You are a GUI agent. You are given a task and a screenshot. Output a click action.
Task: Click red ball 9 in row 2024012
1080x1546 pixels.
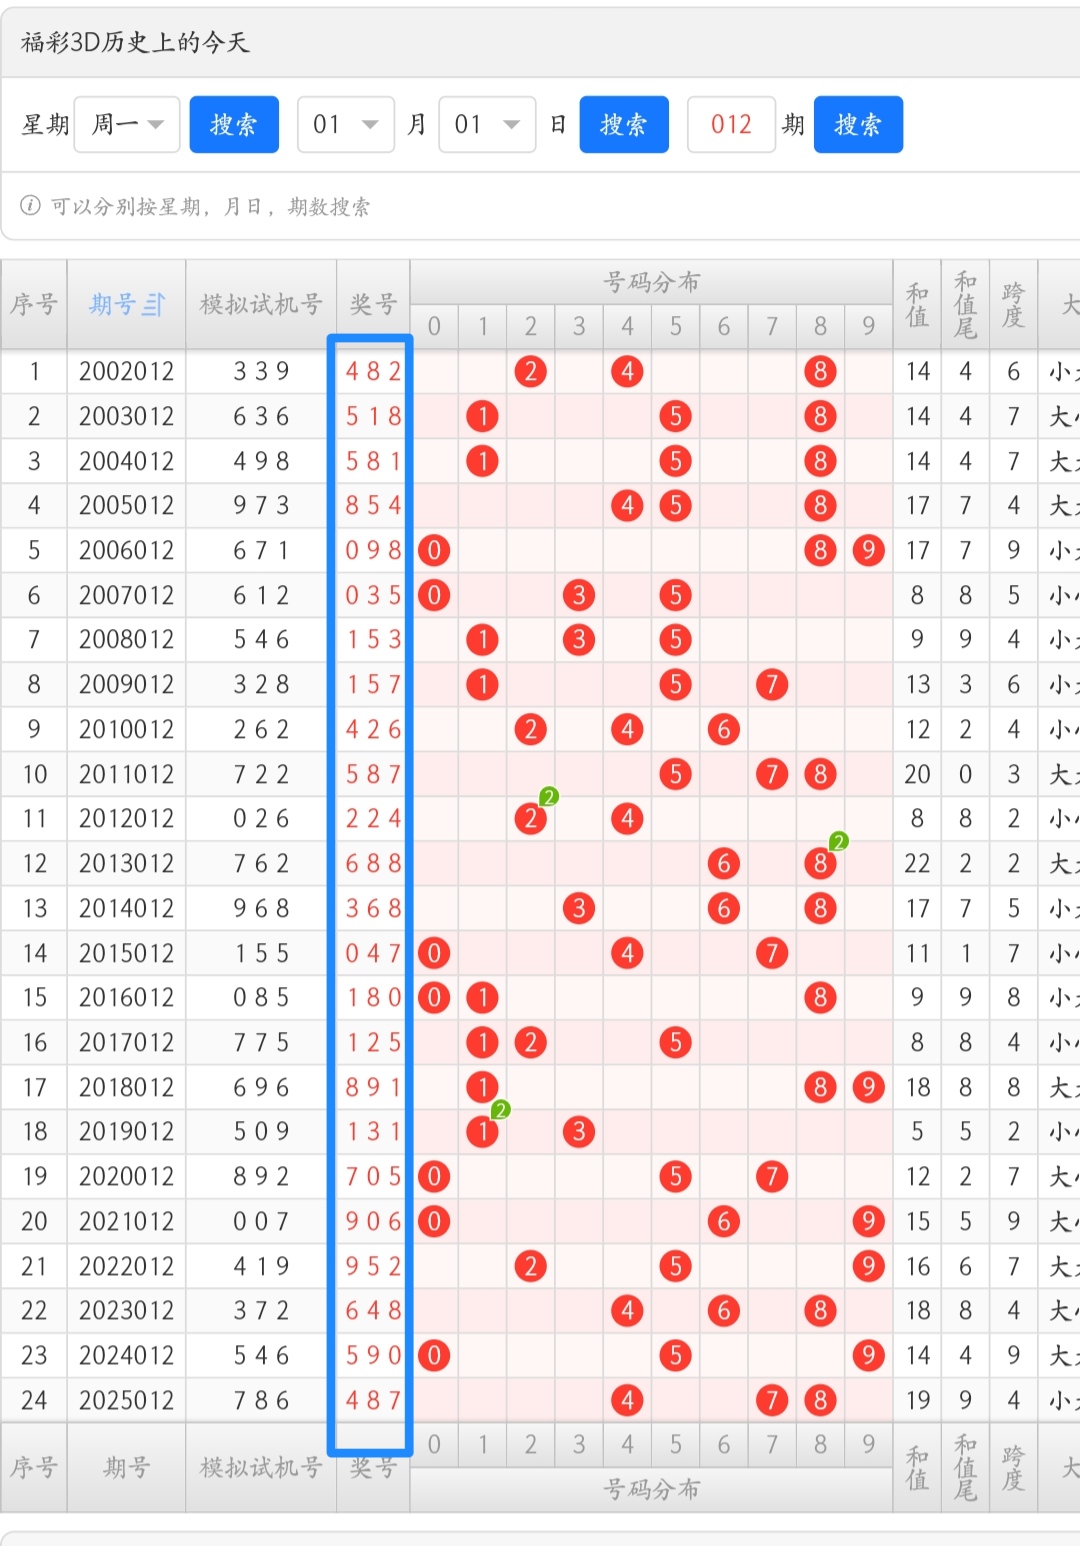coord(868,1355)
